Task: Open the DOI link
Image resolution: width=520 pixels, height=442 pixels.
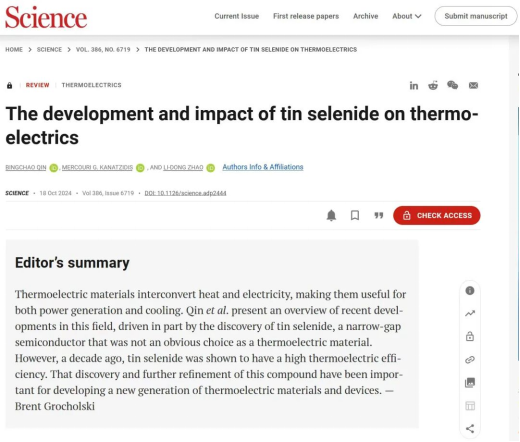Action: pos(185,193)
